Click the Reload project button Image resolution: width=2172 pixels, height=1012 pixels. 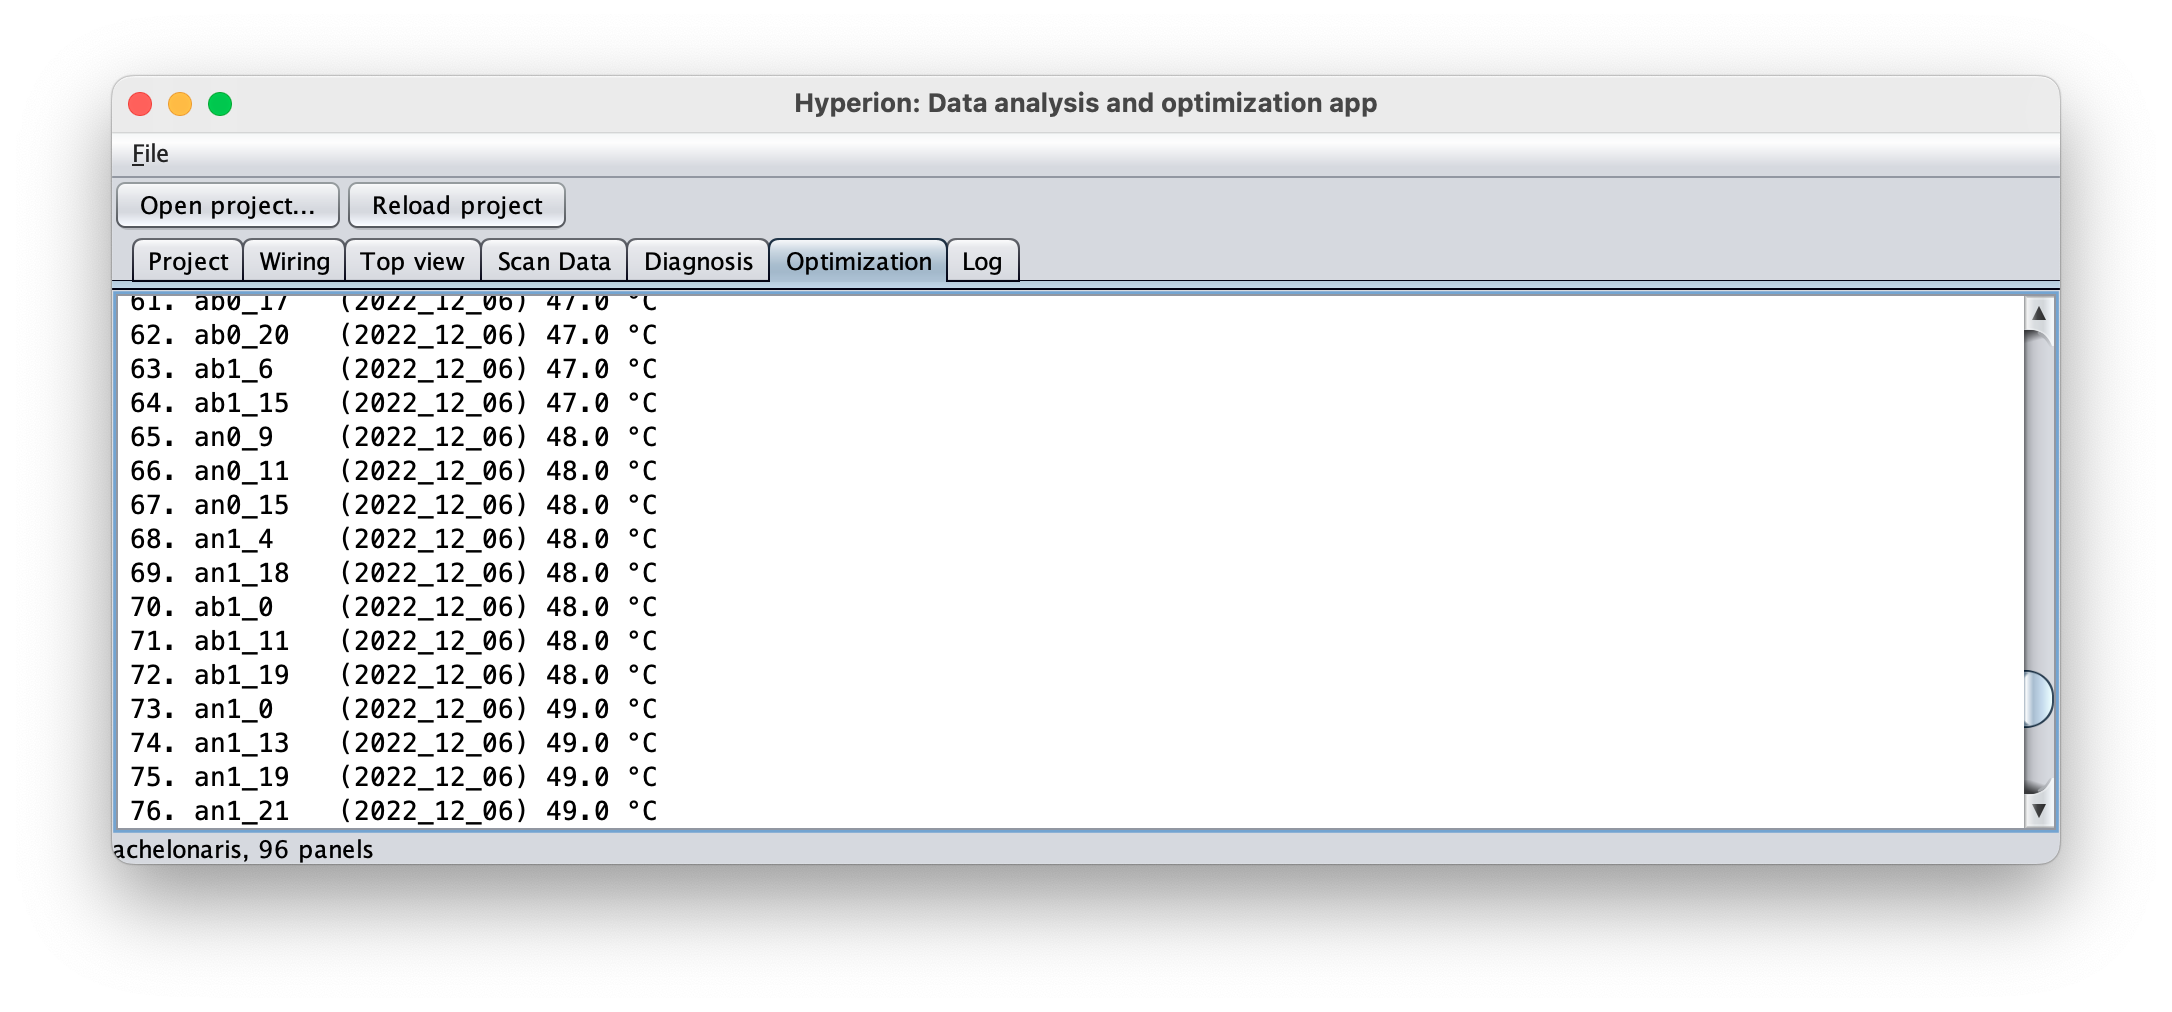coord(457,206)
